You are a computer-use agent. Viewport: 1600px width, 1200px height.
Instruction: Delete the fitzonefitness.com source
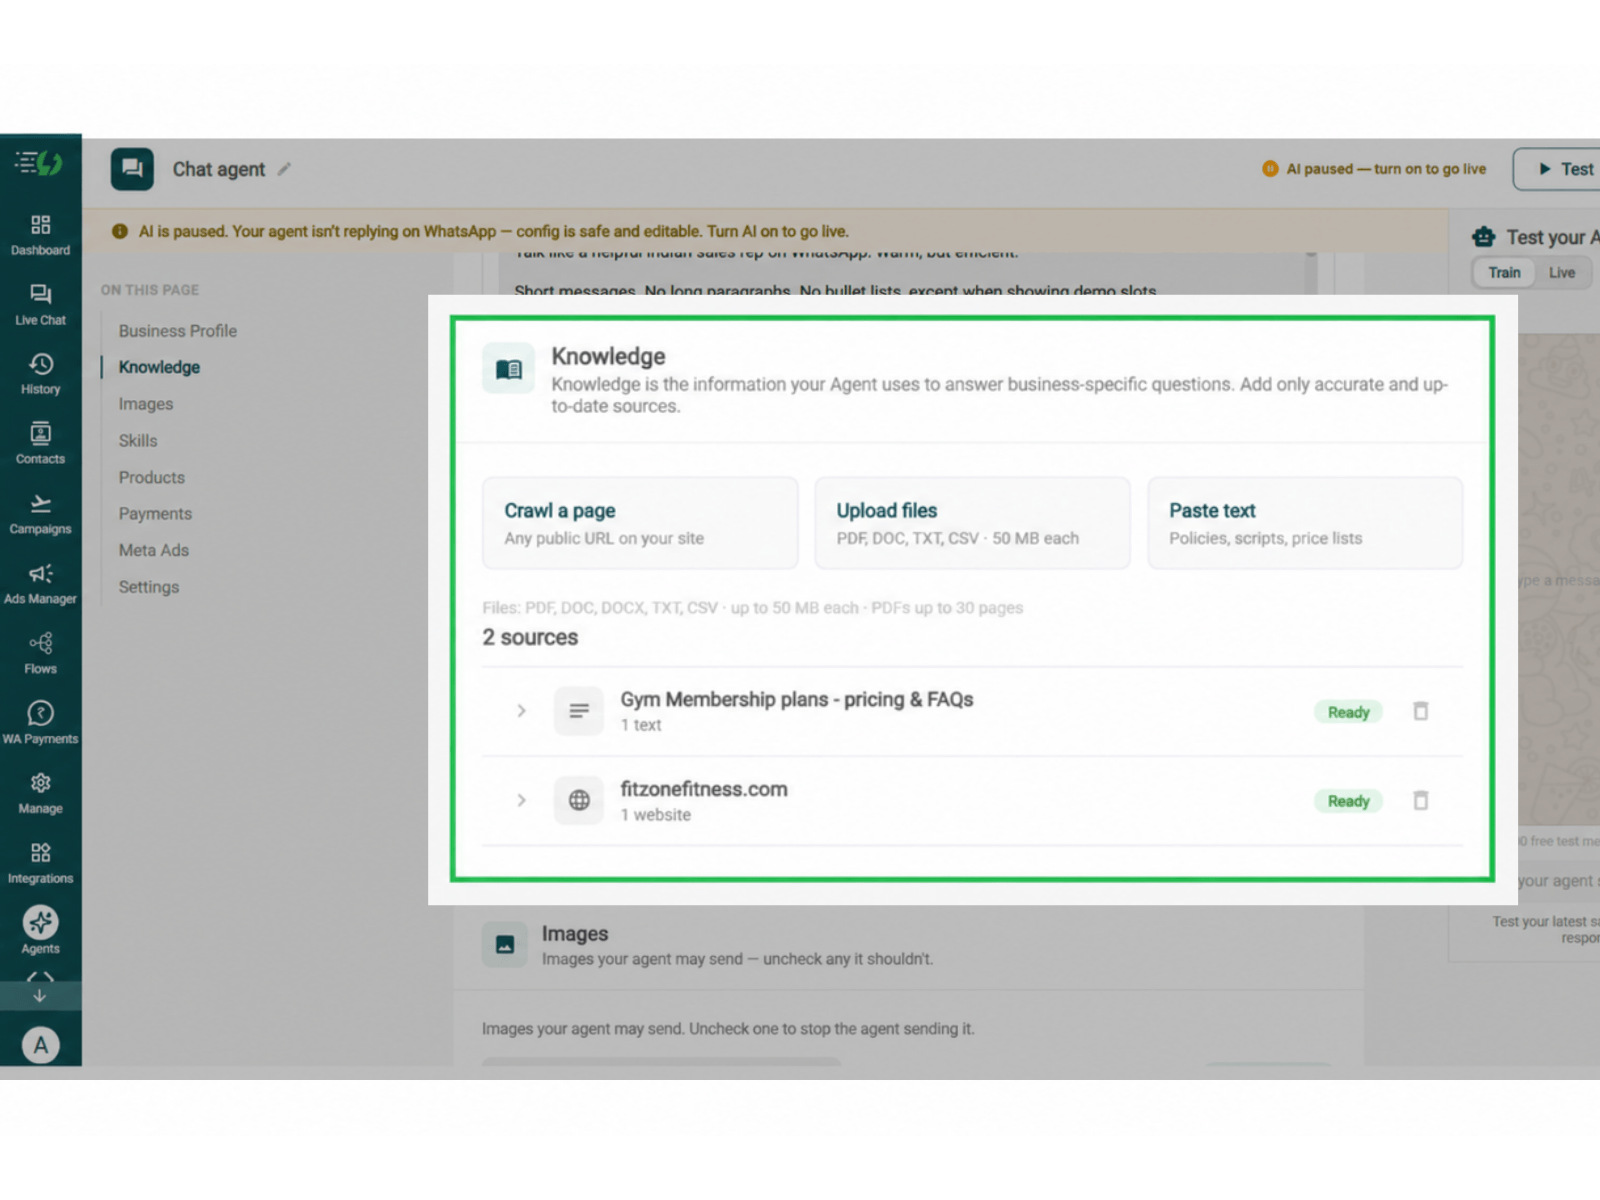tap(1420, 800)
